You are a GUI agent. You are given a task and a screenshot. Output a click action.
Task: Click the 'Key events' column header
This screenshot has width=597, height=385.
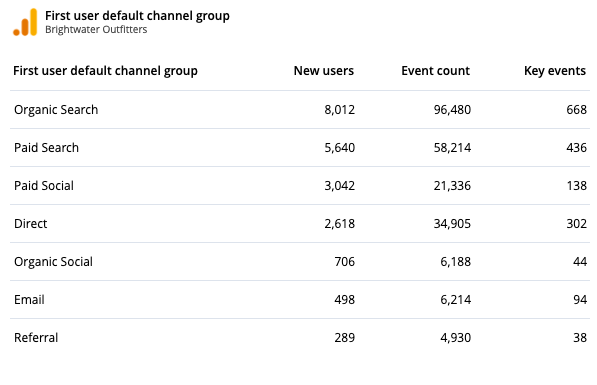click(555, 71)
